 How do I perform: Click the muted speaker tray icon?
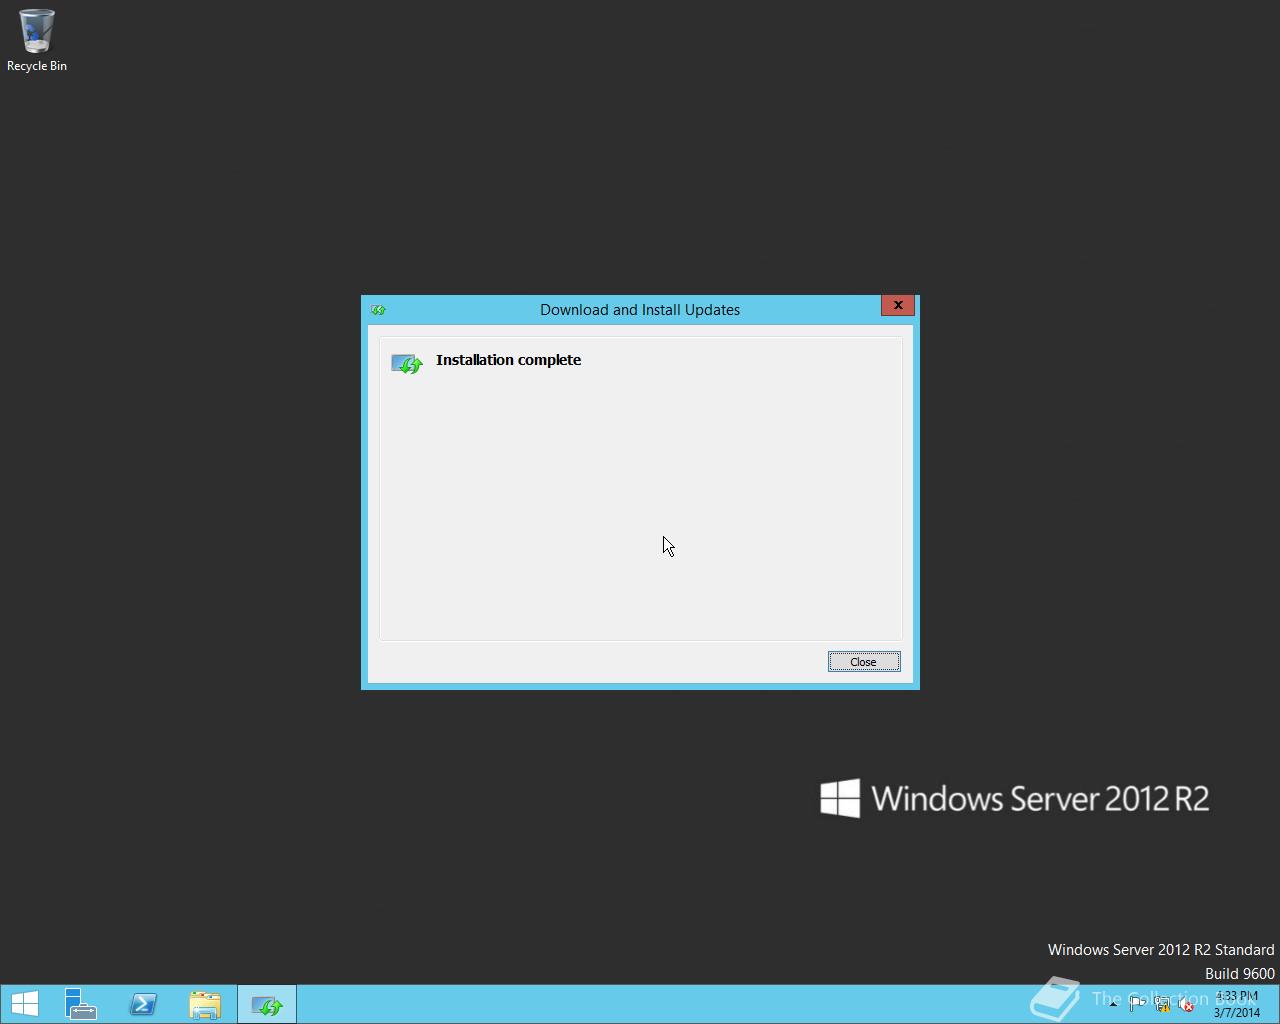[1186, 1004]
